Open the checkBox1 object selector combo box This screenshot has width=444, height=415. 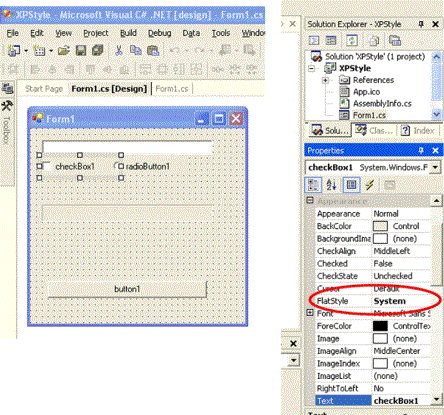tap(435, 167)
